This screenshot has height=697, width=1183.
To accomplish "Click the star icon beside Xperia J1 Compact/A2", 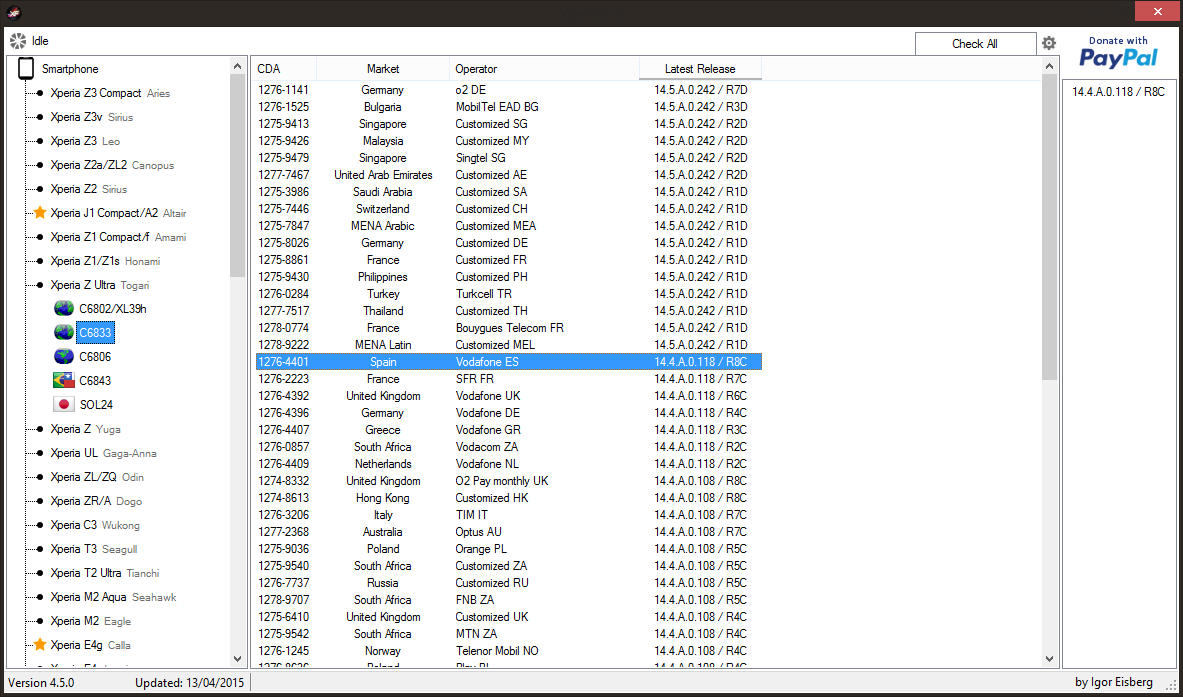I will (40, 213).
